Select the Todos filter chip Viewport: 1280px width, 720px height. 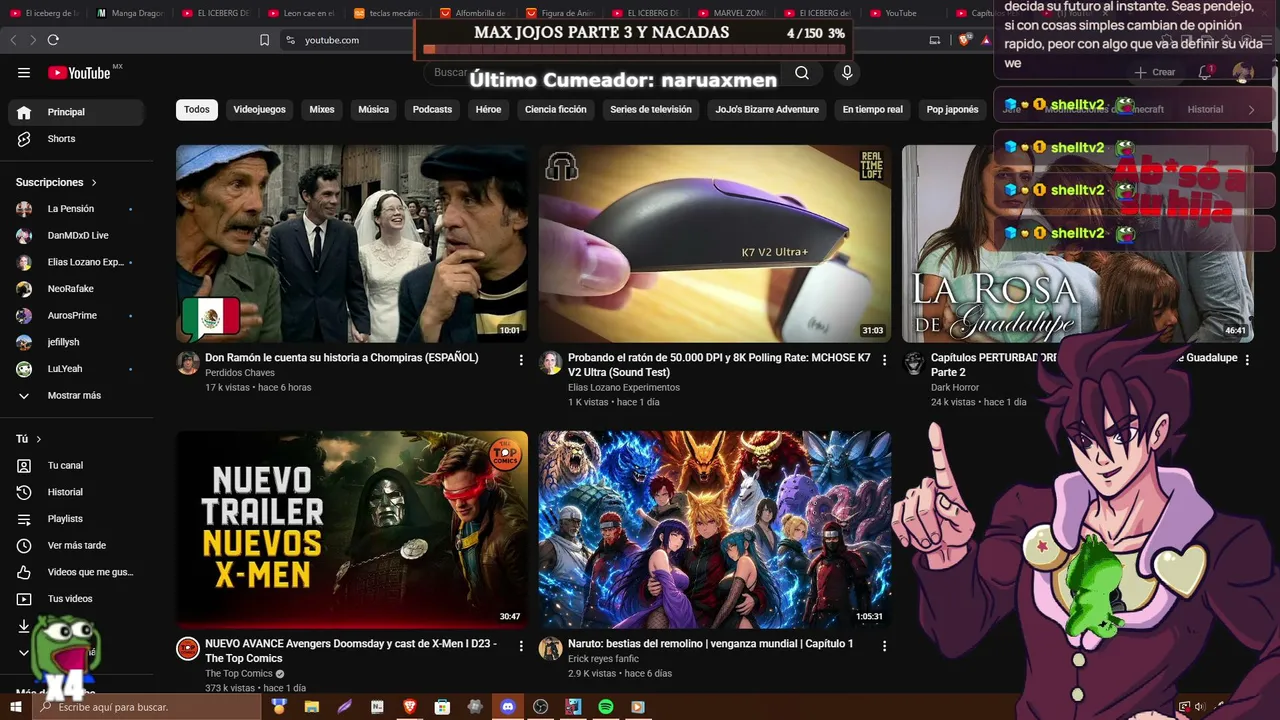click(197, 110)
